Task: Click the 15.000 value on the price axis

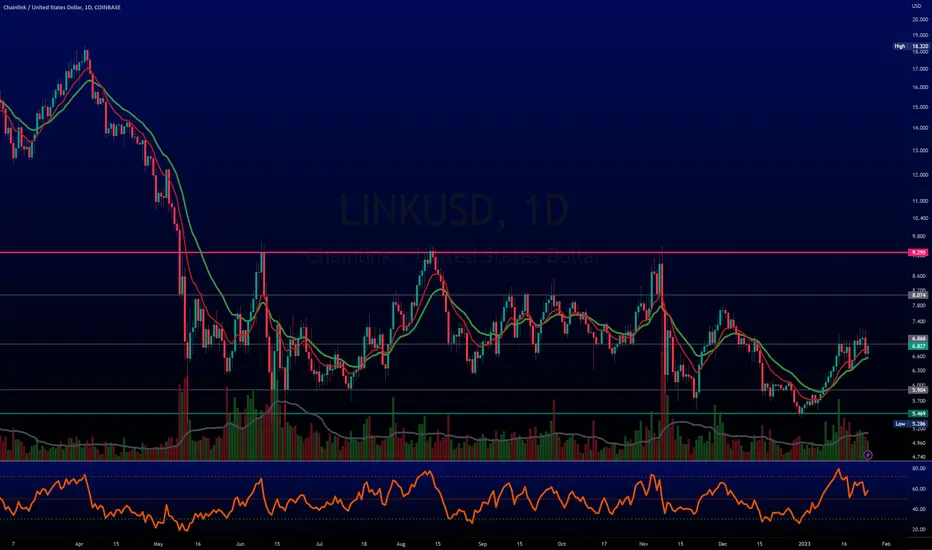Action: [920, 107]
